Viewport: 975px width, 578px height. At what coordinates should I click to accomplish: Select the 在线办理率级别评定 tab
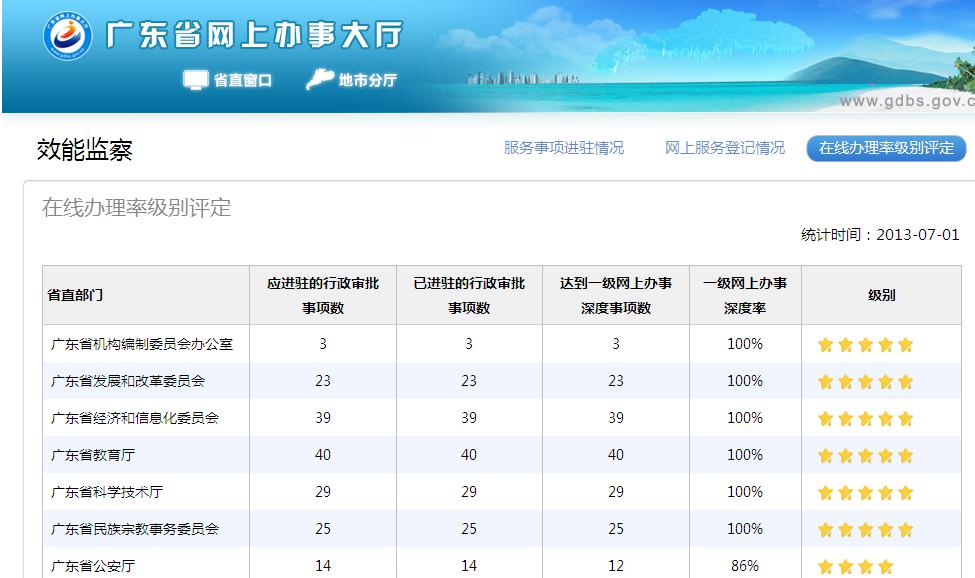coord(886,148)
